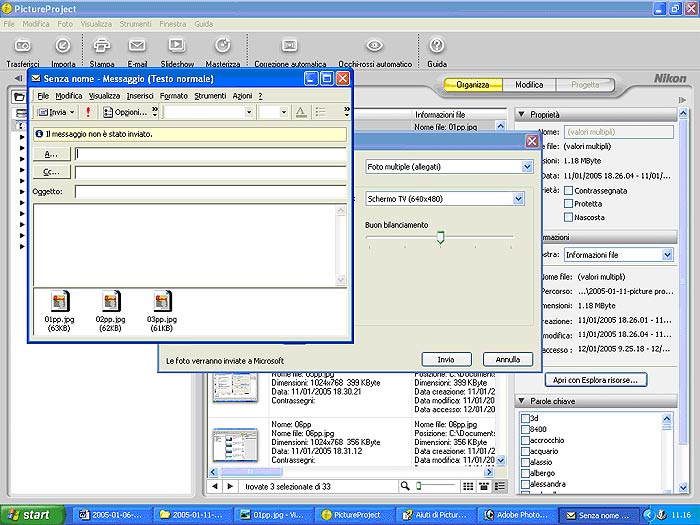Click the E-mail envelope icon in PictureProject
This screenshot has height=525, width=700.
137,46
